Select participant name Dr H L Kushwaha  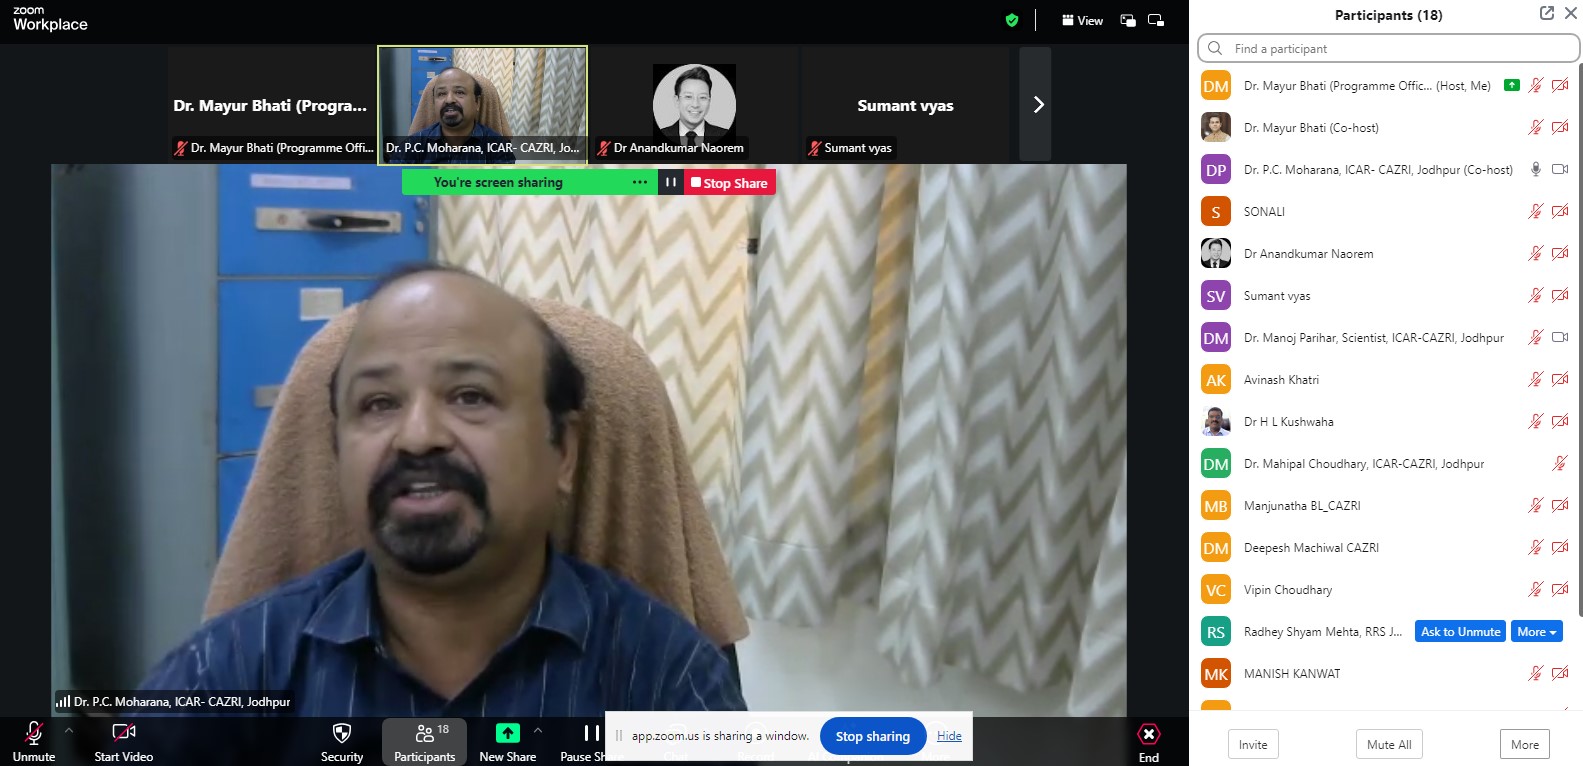pyautogui.click(x=1288, y=422)
